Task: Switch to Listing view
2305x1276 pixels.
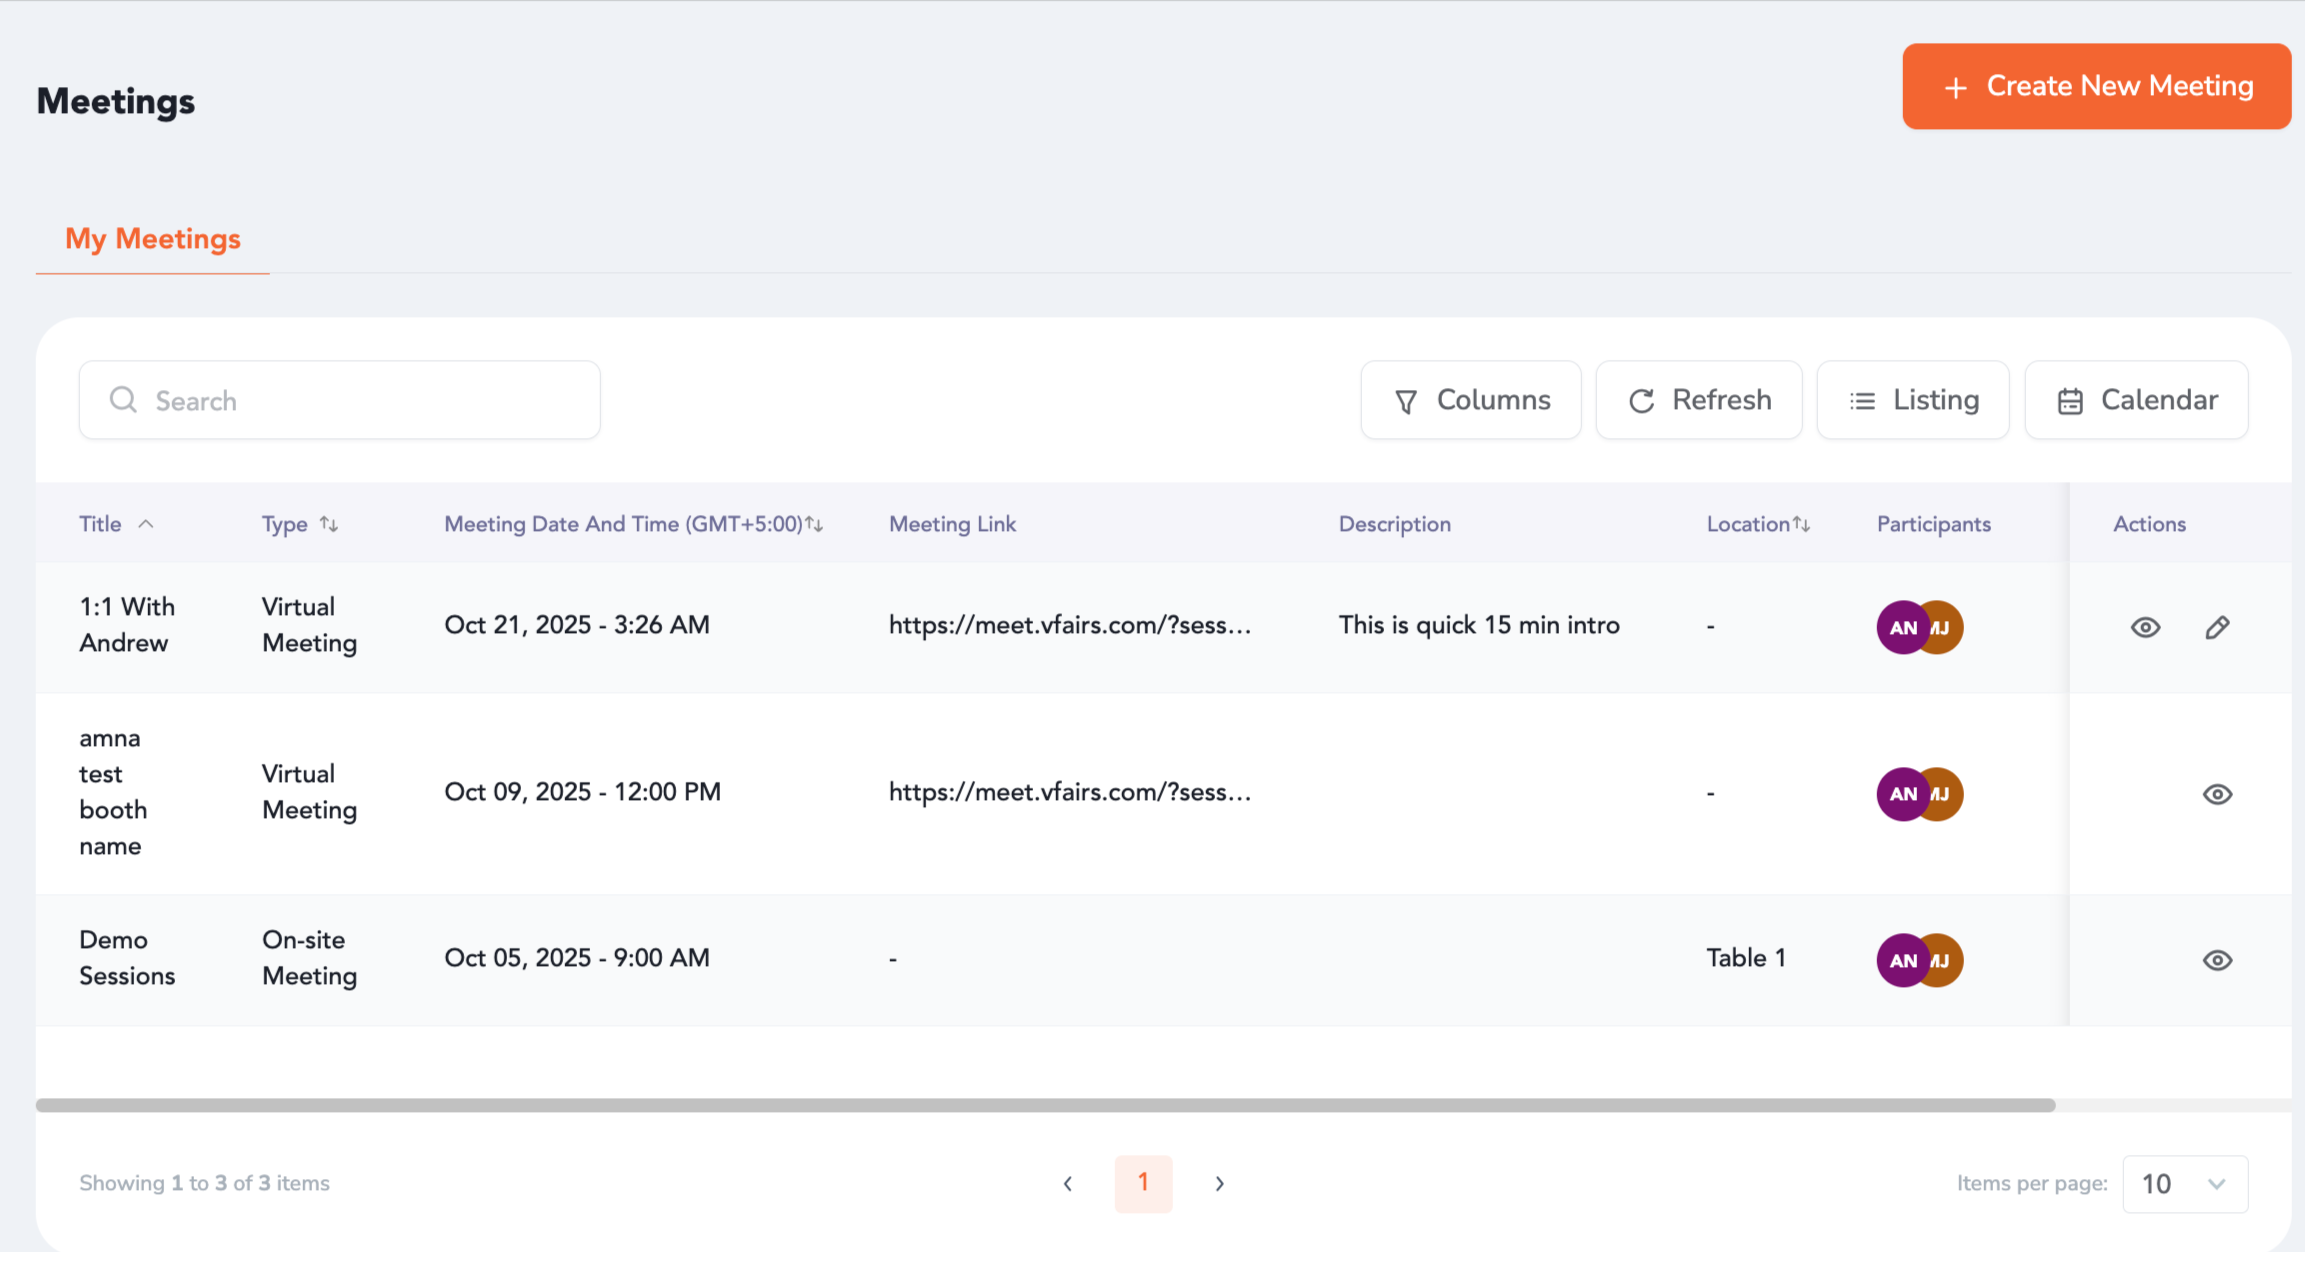Action: pos(1912,400)
